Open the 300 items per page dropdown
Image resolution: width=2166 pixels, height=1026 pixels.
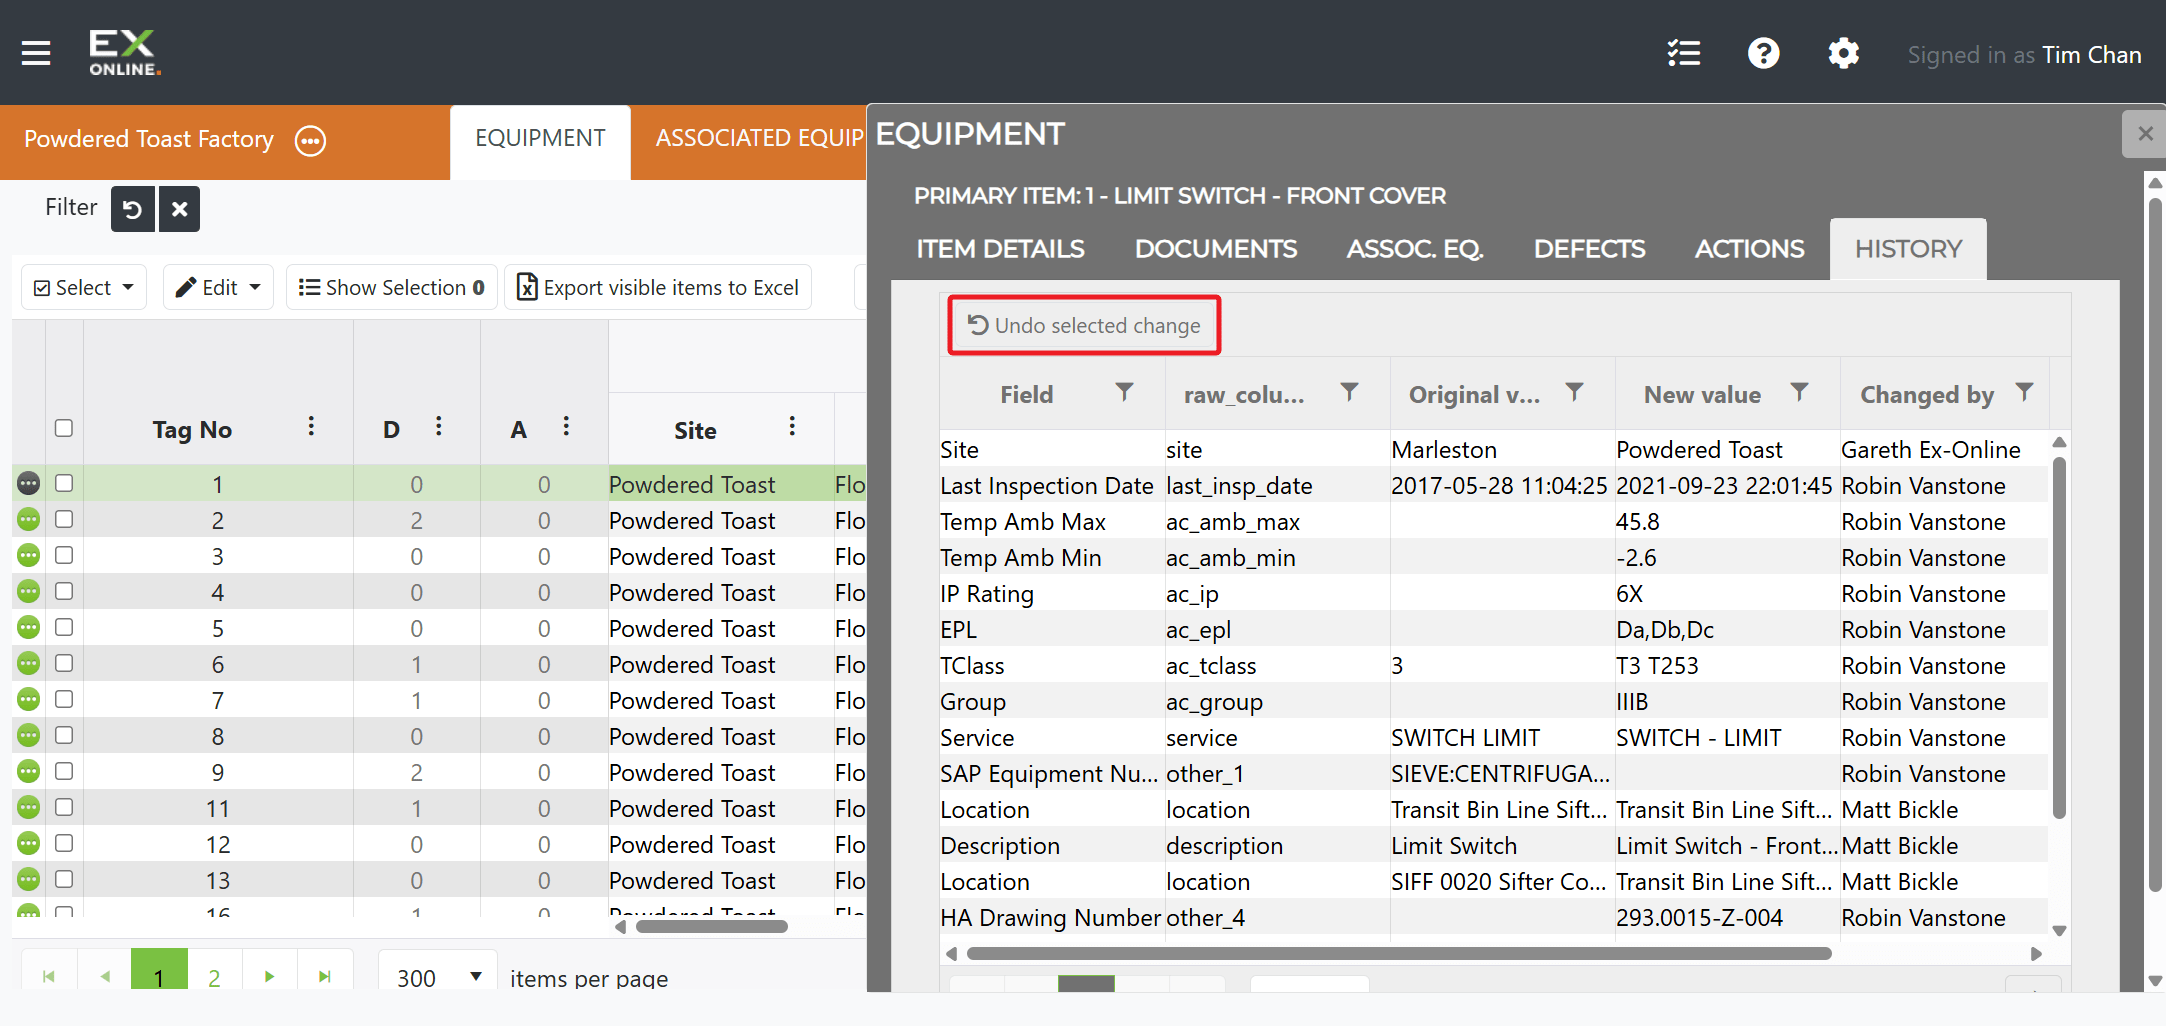click(438, 976)
